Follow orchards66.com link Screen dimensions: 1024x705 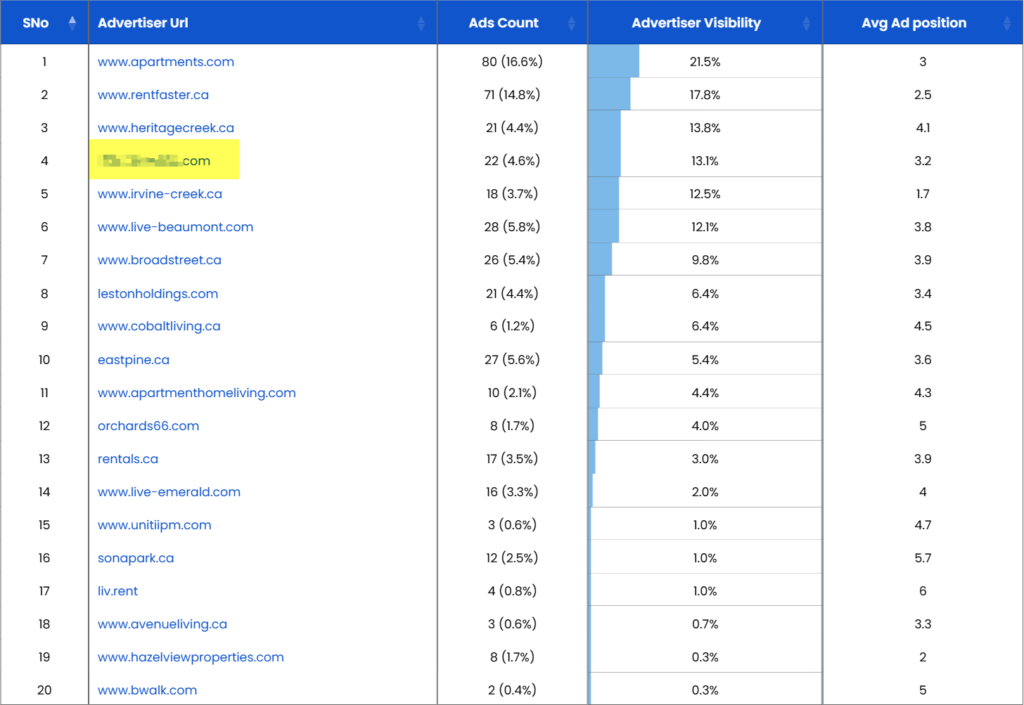[148, 426]
